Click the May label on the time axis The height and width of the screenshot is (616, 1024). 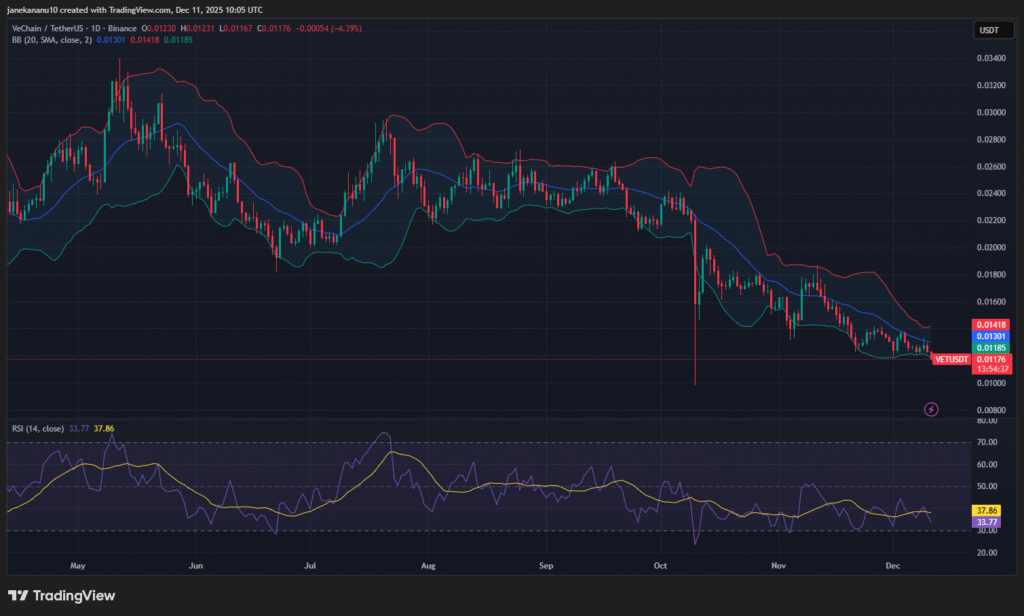[77, 565]
